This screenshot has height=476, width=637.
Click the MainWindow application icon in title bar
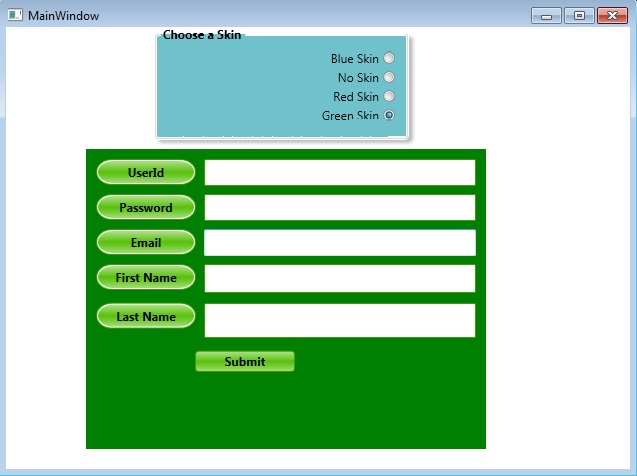click(x=15, y=15)
